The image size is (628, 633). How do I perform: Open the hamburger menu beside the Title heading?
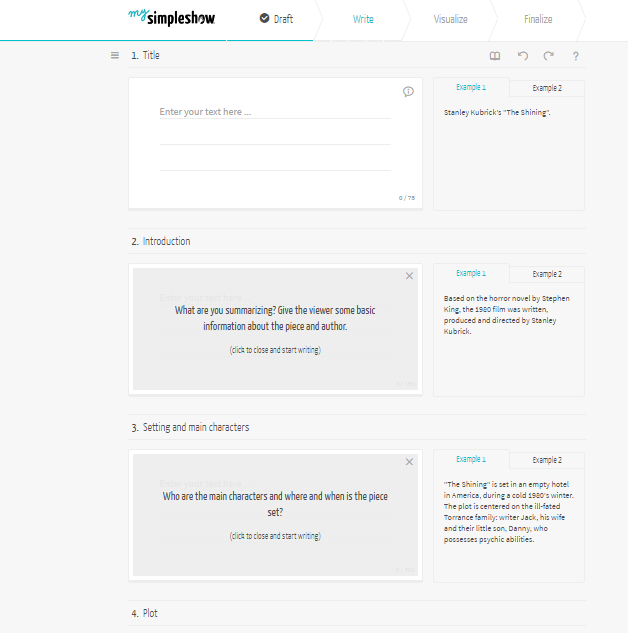115,55
